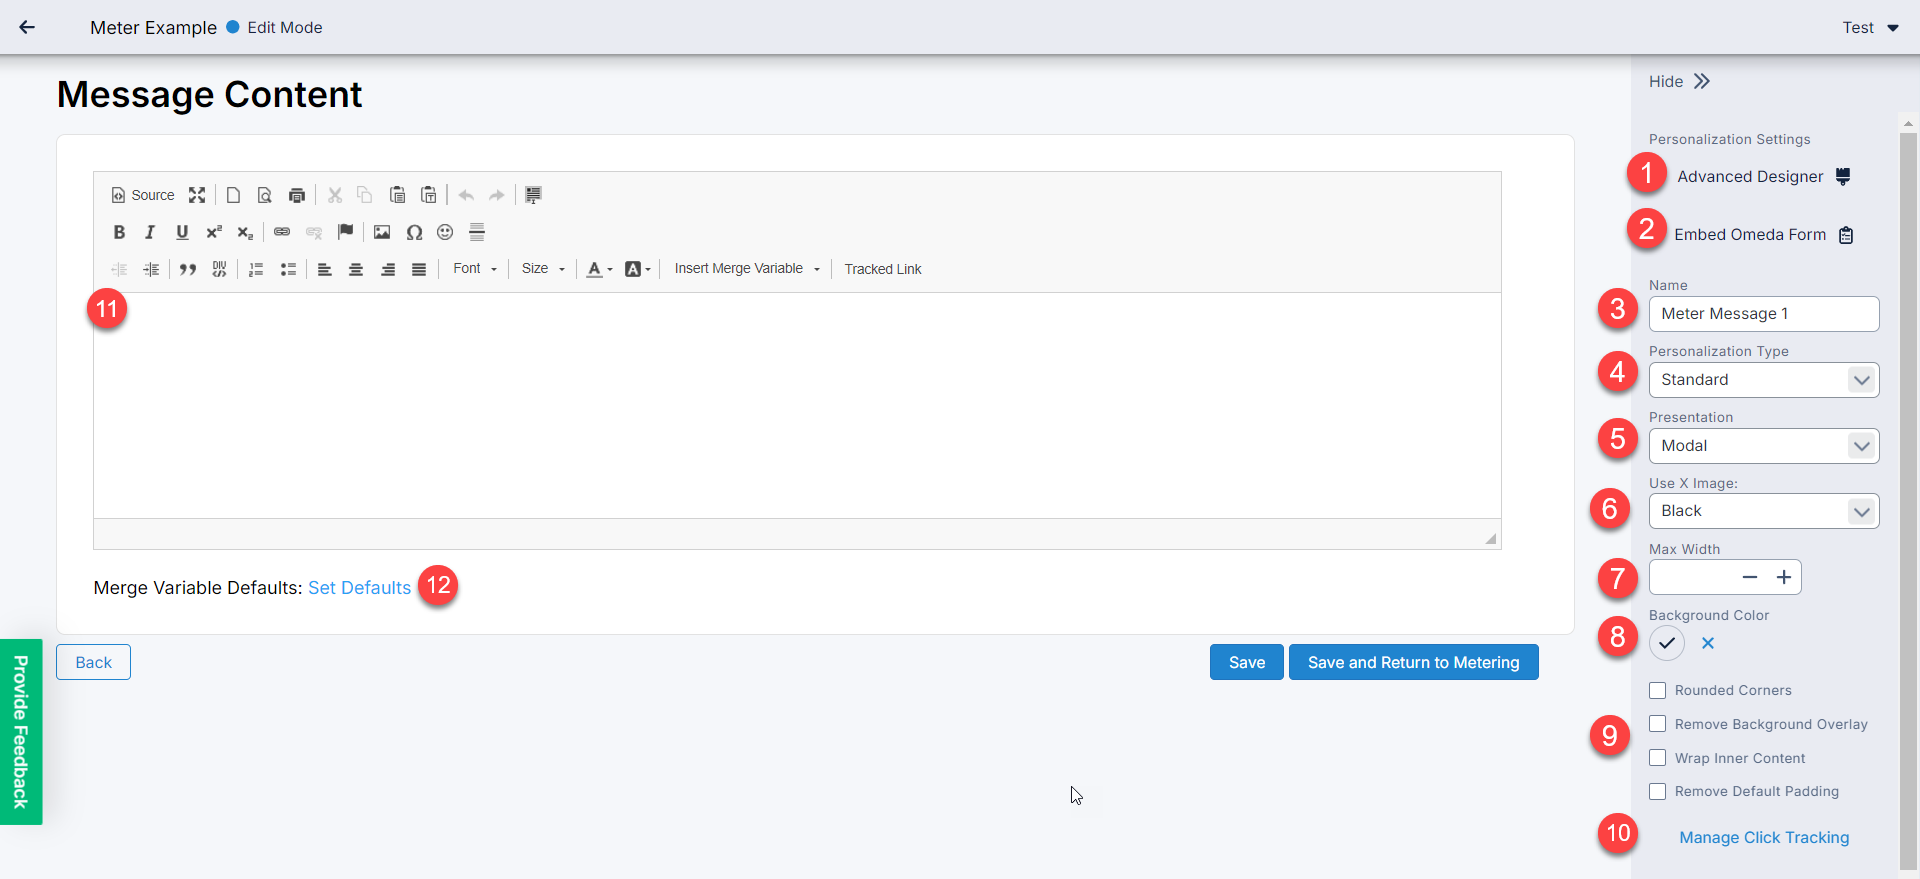Viewport: 1920px width, 879px height.
Task: Maximize the editor with fullscreen icon
Action: coord(197,195)
